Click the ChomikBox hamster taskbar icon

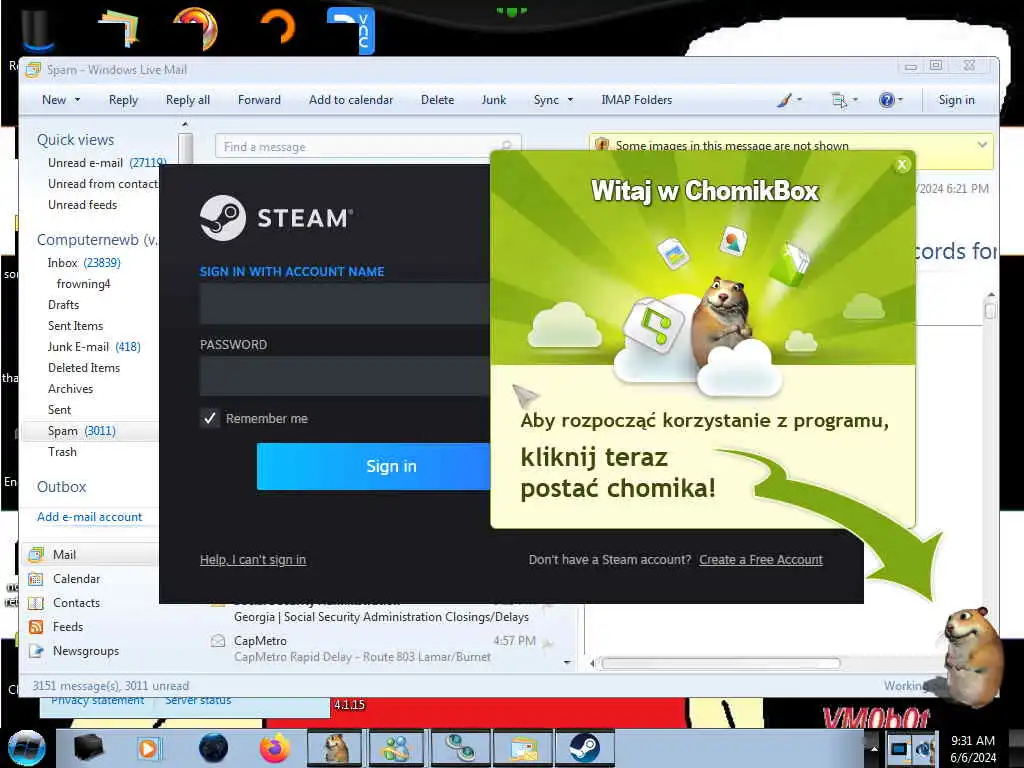tap(336, 748)
